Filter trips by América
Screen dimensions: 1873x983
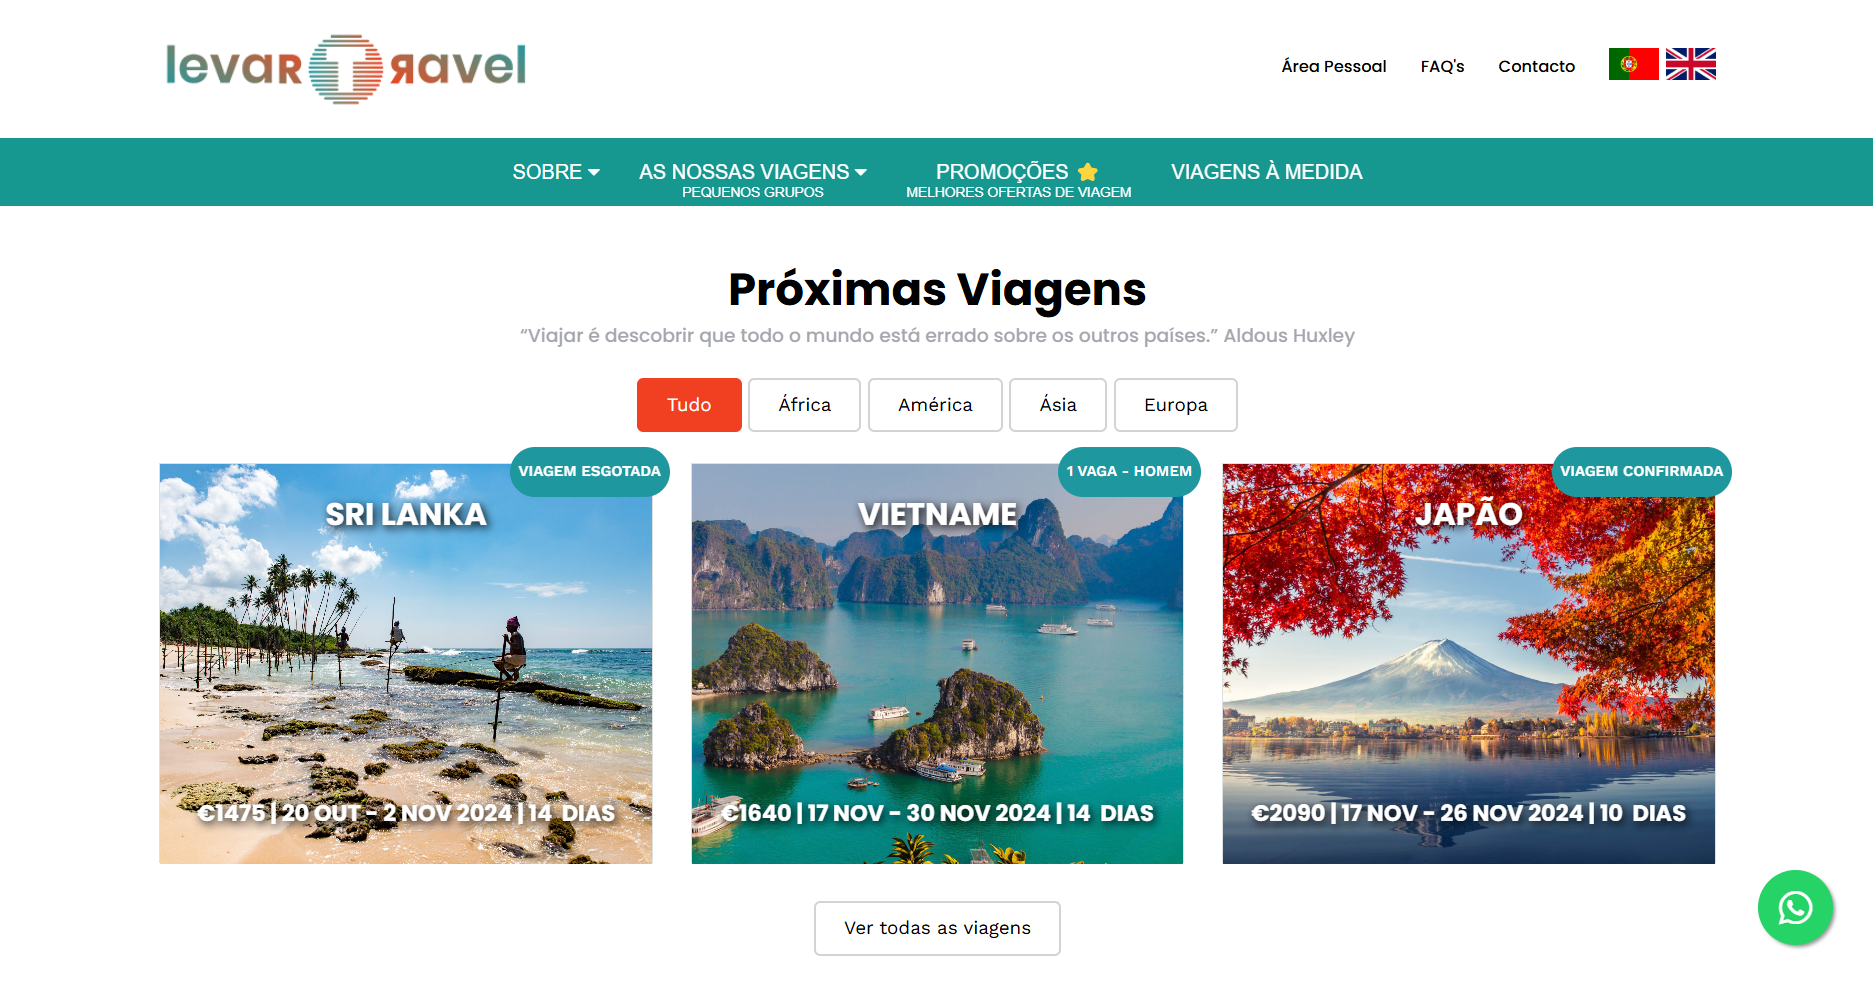[x=935, y=405]
